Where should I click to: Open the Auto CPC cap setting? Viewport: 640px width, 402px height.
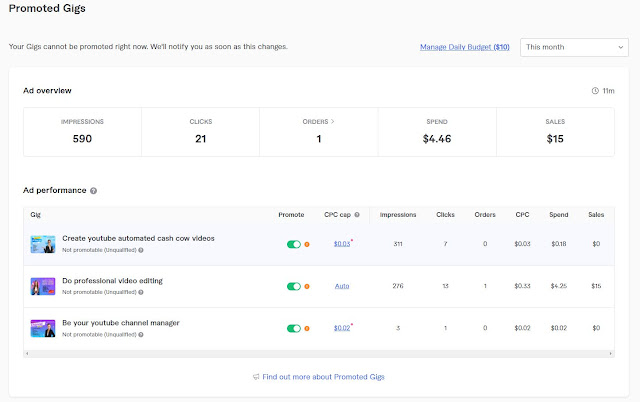(342, 286)
